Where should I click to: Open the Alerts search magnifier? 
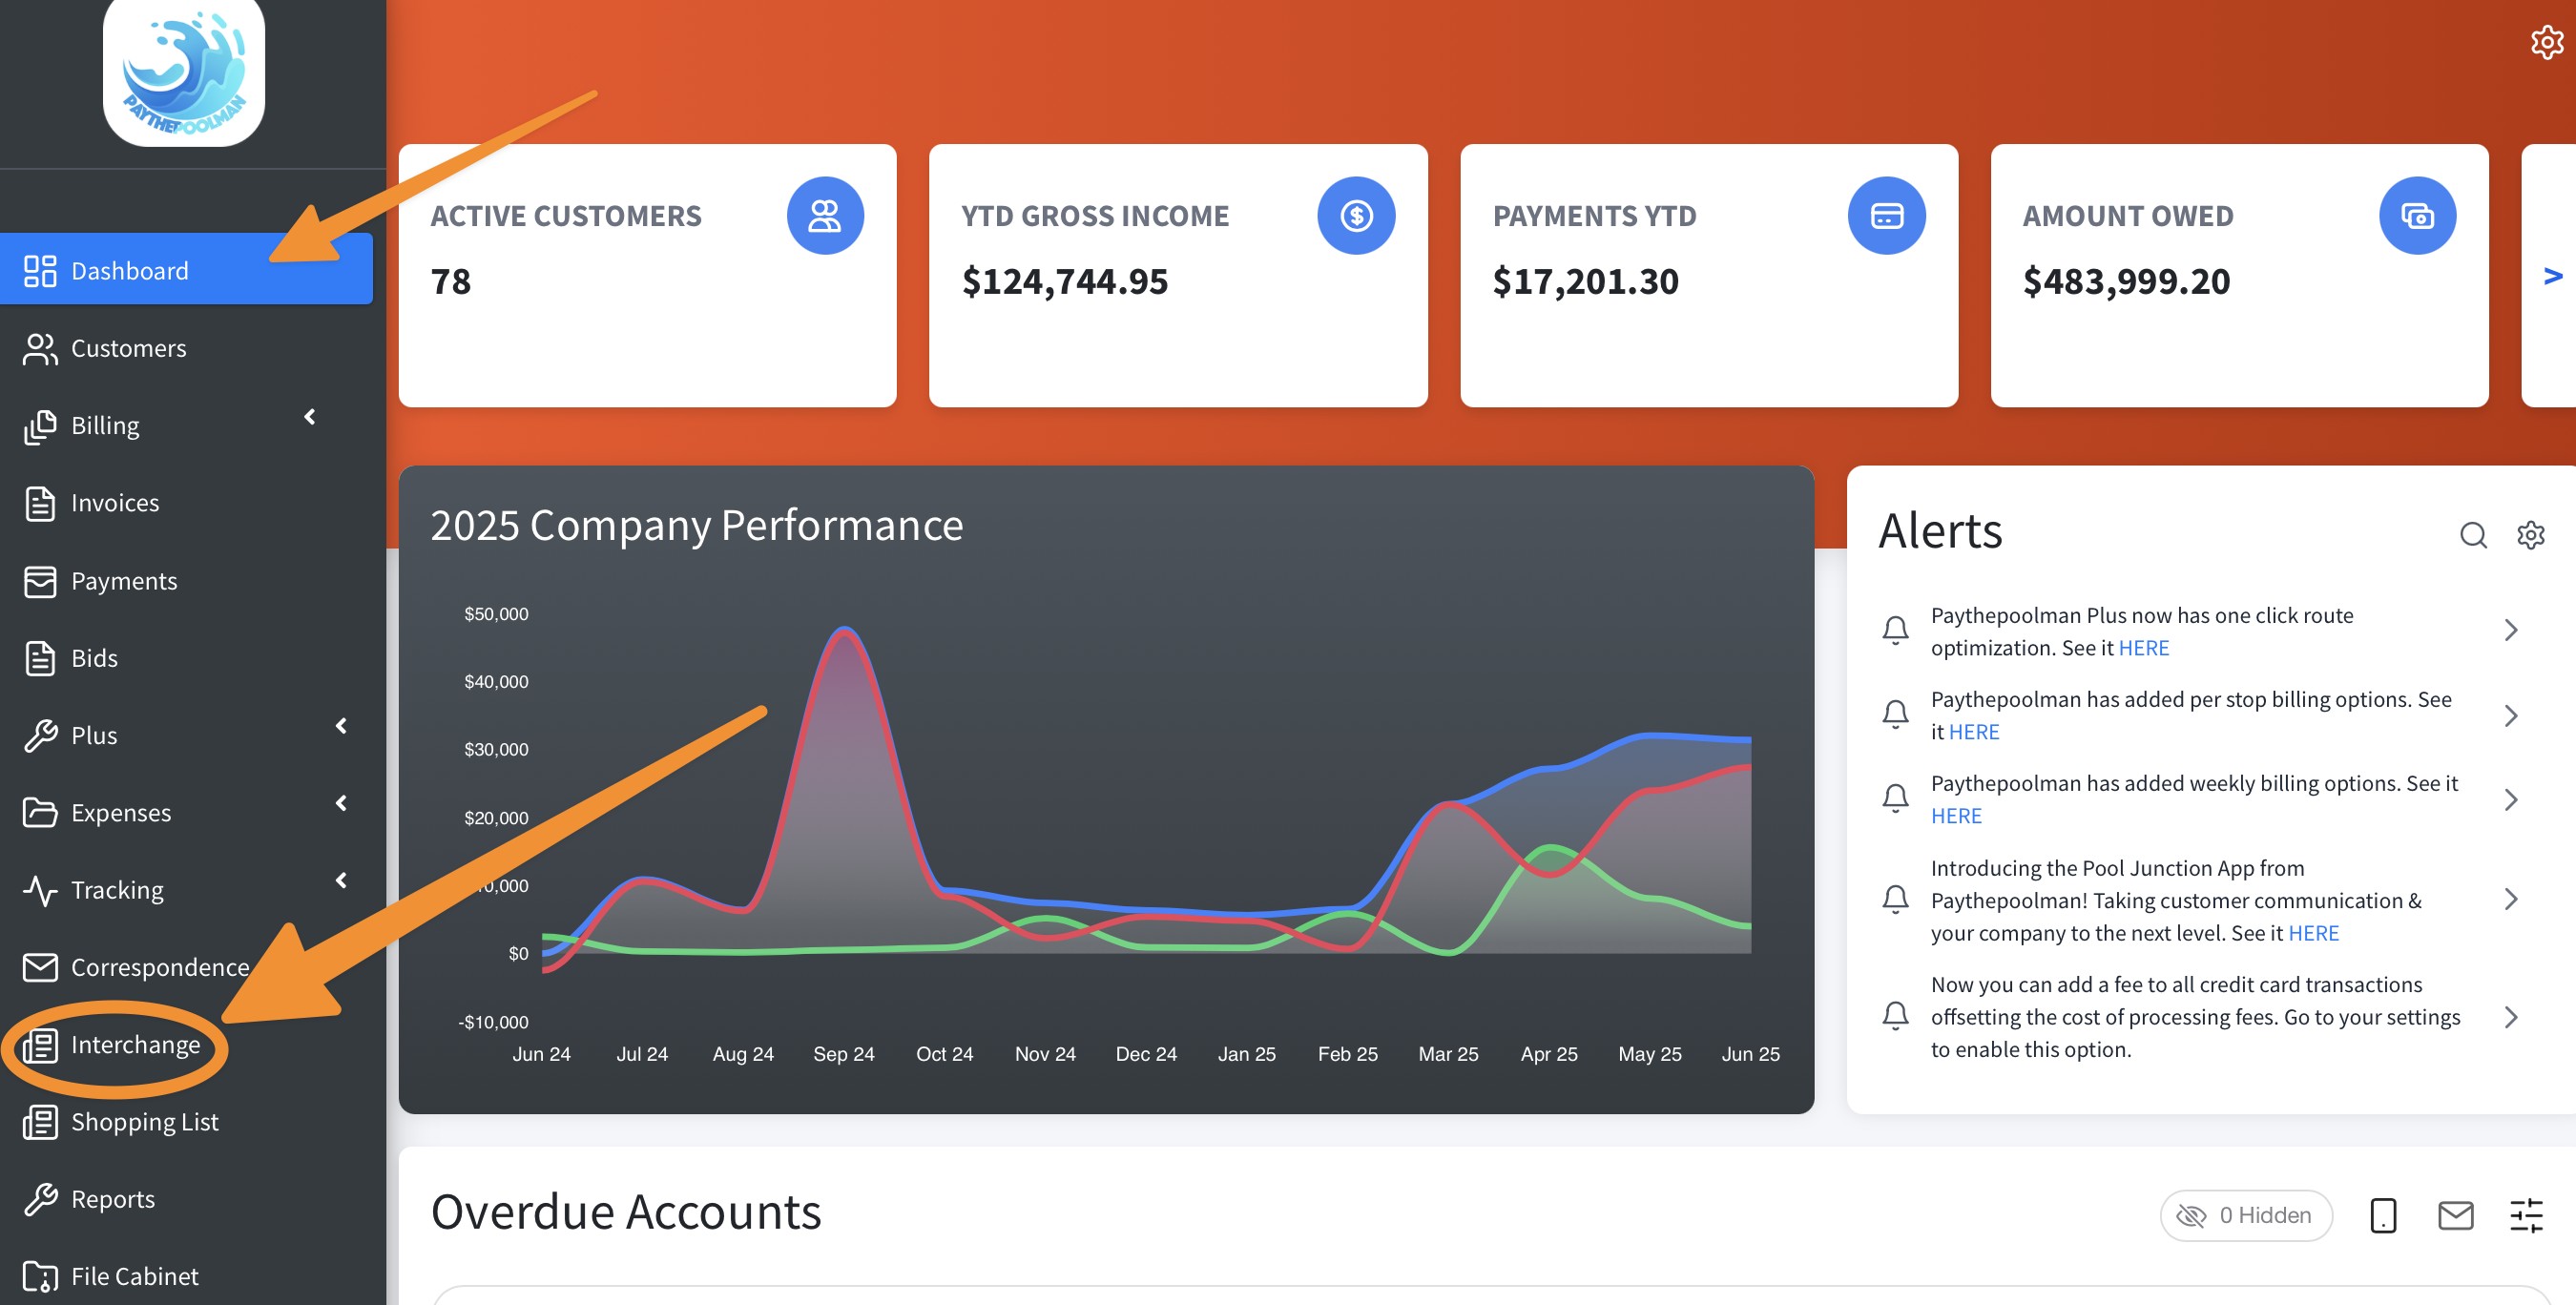pos(2472,535)
